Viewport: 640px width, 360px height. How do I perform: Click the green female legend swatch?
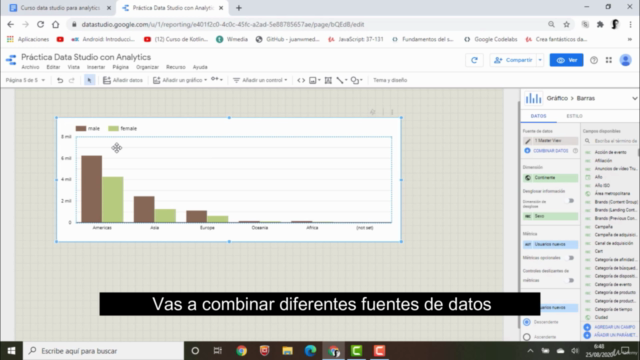tap(113, 129)
